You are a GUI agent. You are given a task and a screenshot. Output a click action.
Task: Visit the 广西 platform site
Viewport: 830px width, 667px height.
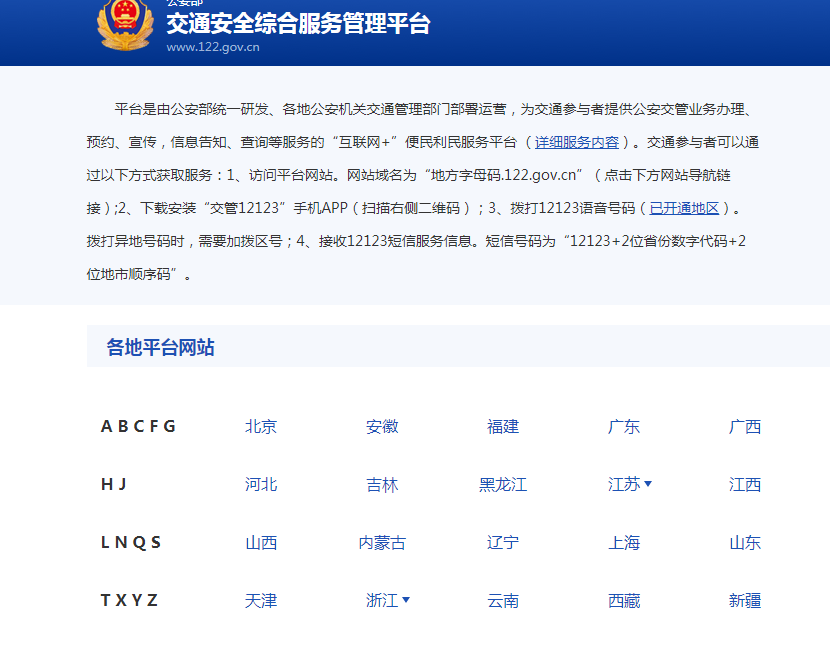pos(745,426)
